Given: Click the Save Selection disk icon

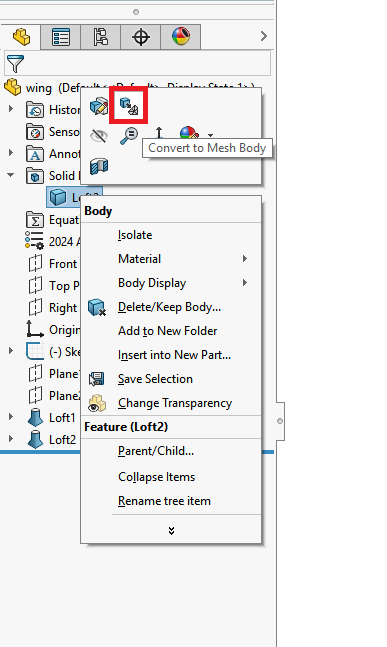Looking at the screenshot, I should (97, 379).
